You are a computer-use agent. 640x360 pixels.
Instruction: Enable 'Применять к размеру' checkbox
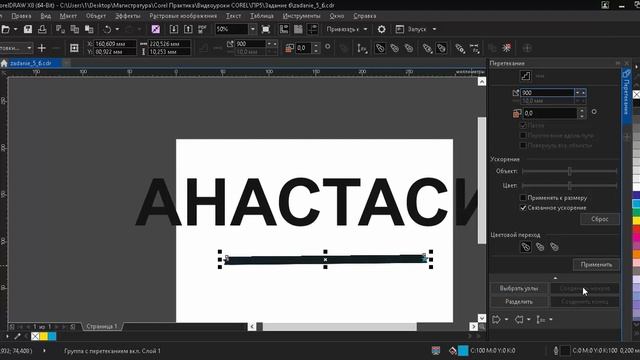point(523,198)
